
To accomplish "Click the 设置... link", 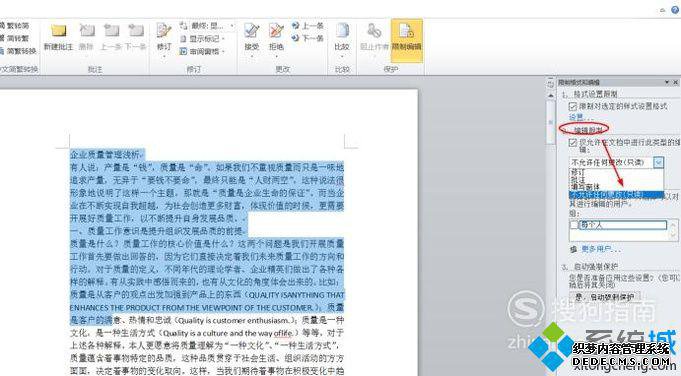I will click(581, 117).
